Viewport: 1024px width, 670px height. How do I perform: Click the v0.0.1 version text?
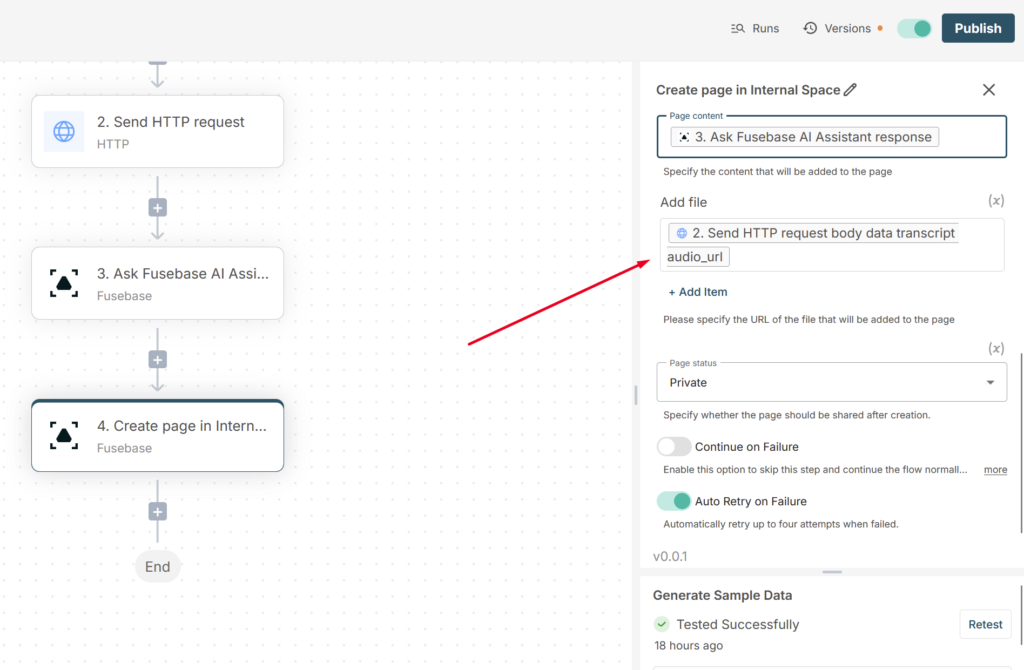(x=670, y=556)
